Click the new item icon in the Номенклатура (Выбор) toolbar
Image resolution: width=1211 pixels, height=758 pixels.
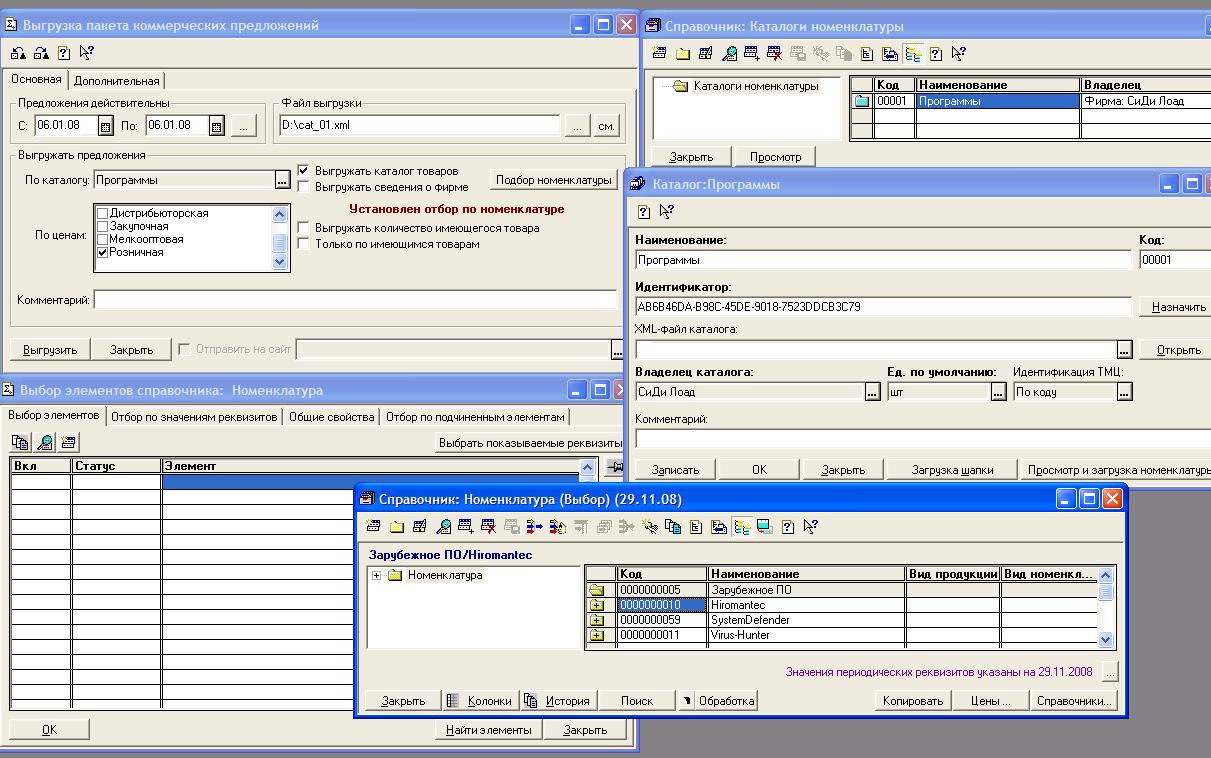[x=373, y=526]
